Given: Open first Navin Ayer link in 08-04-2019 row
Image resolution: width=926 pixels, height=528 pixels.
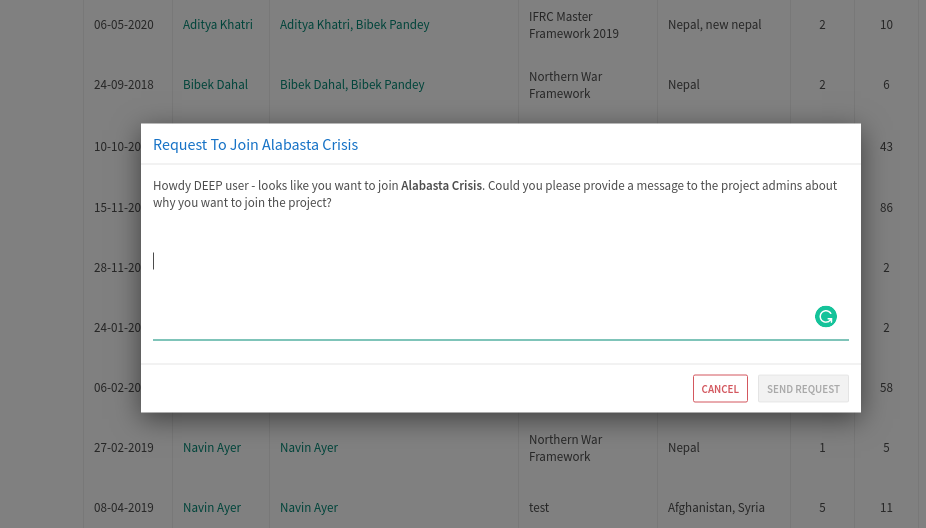Looking at the screenshot, I should tap(211, 508).
